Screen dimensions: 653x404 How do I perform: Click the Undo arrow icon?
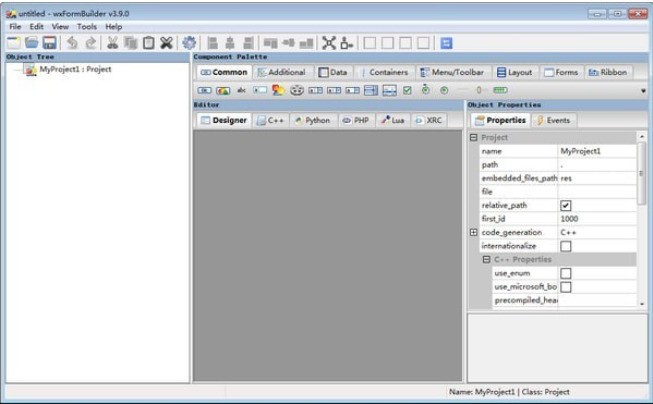[73, 43]
